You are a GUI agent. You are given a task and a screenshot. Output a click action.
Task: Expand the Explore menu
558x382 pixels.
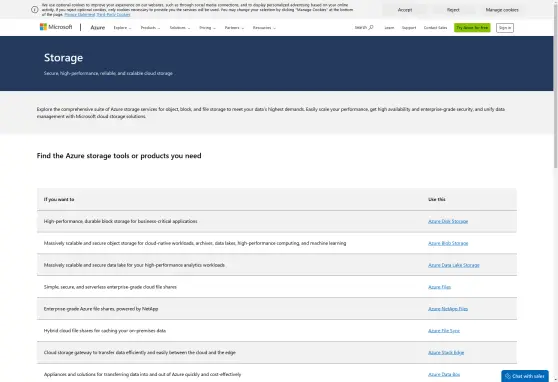[122, 28]
